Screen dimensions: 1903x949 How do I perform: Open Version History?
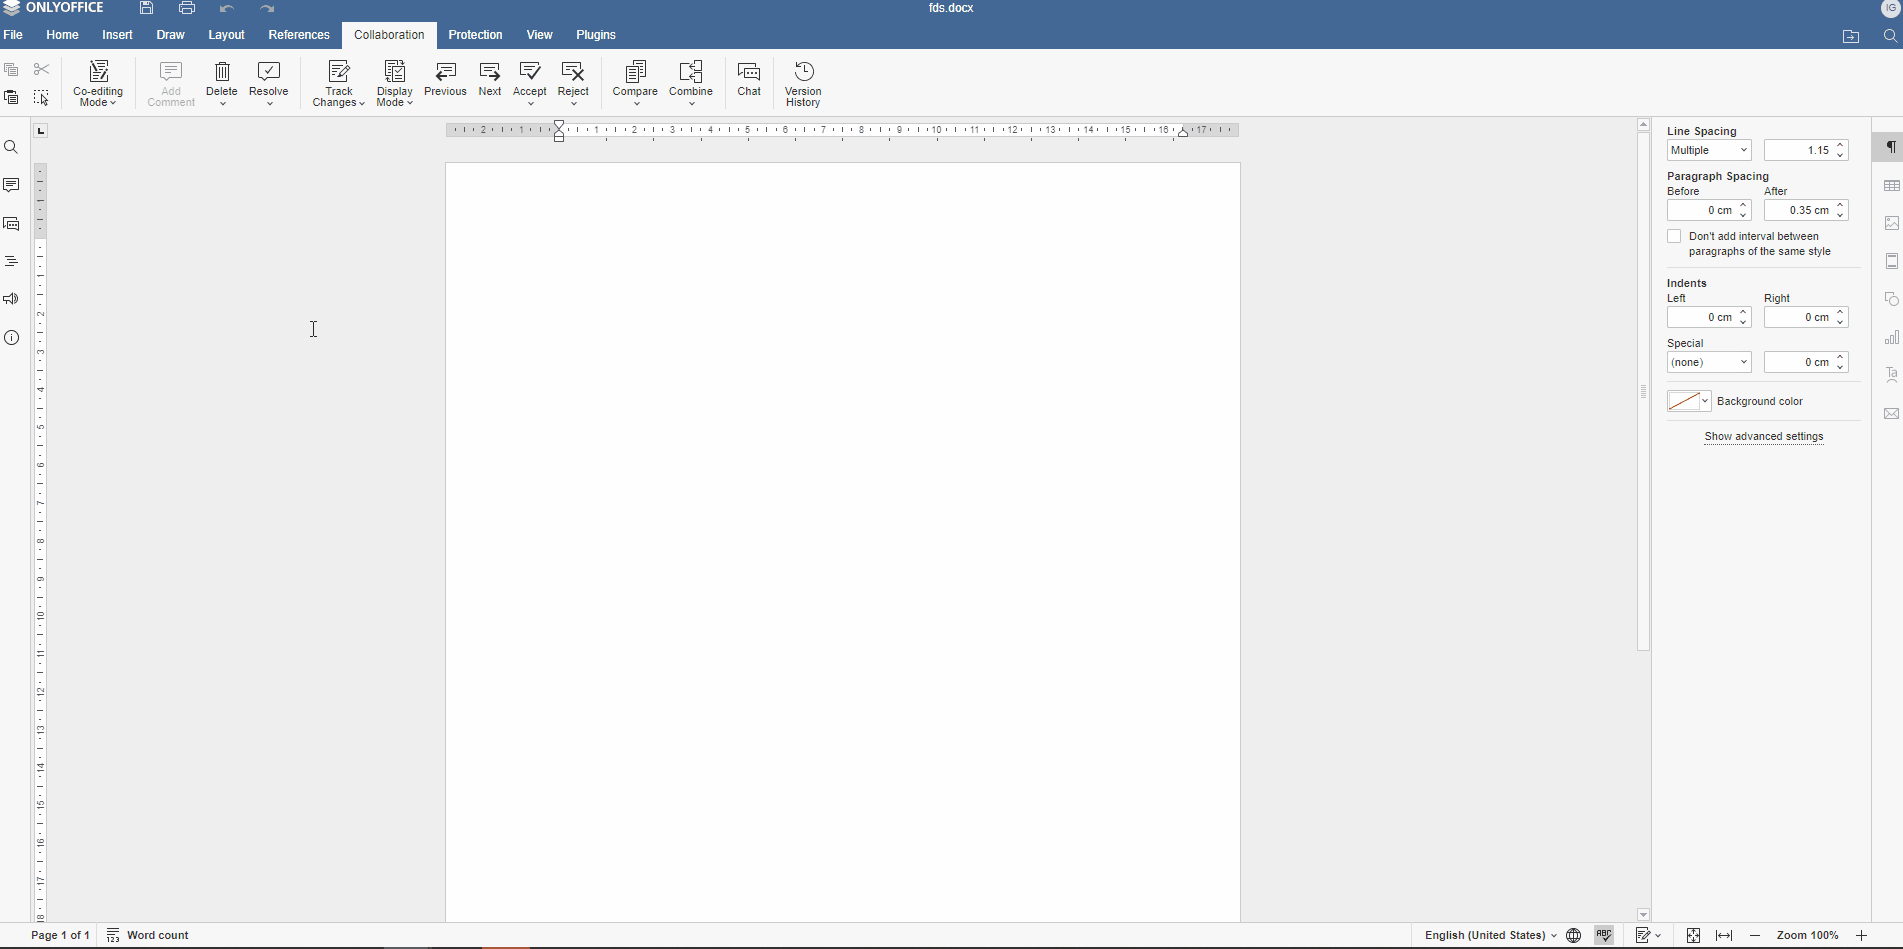pyautogui.click(x=802, y=83)
